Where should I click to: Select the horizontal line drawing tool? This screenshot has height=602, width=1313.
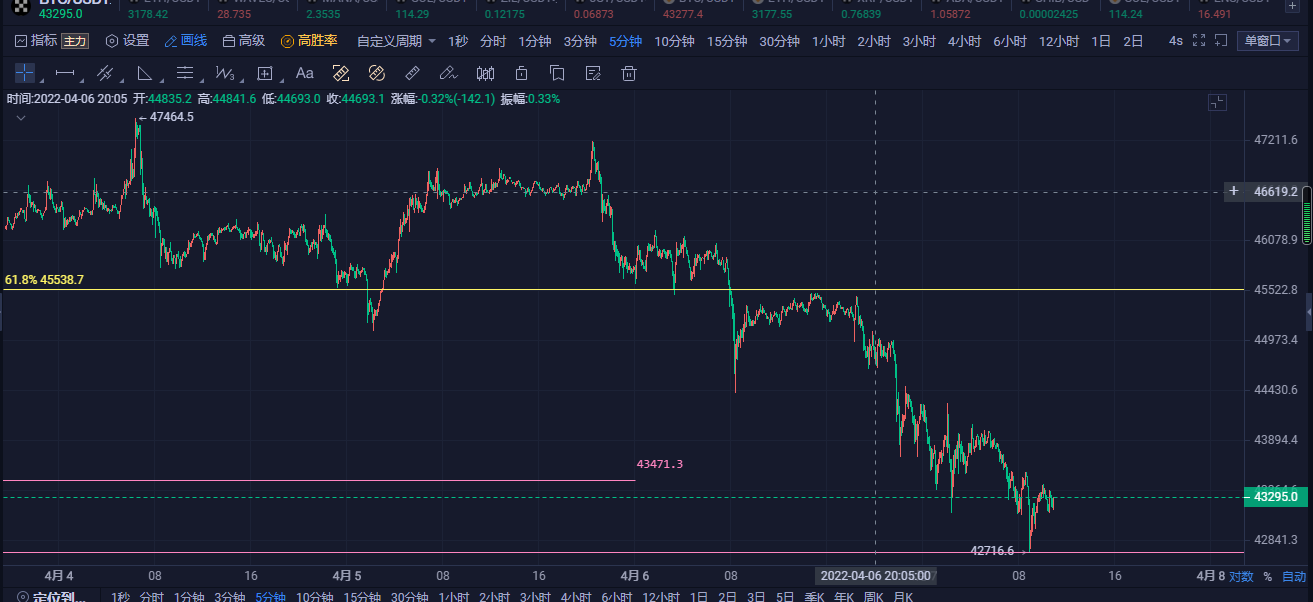(65, 73)
